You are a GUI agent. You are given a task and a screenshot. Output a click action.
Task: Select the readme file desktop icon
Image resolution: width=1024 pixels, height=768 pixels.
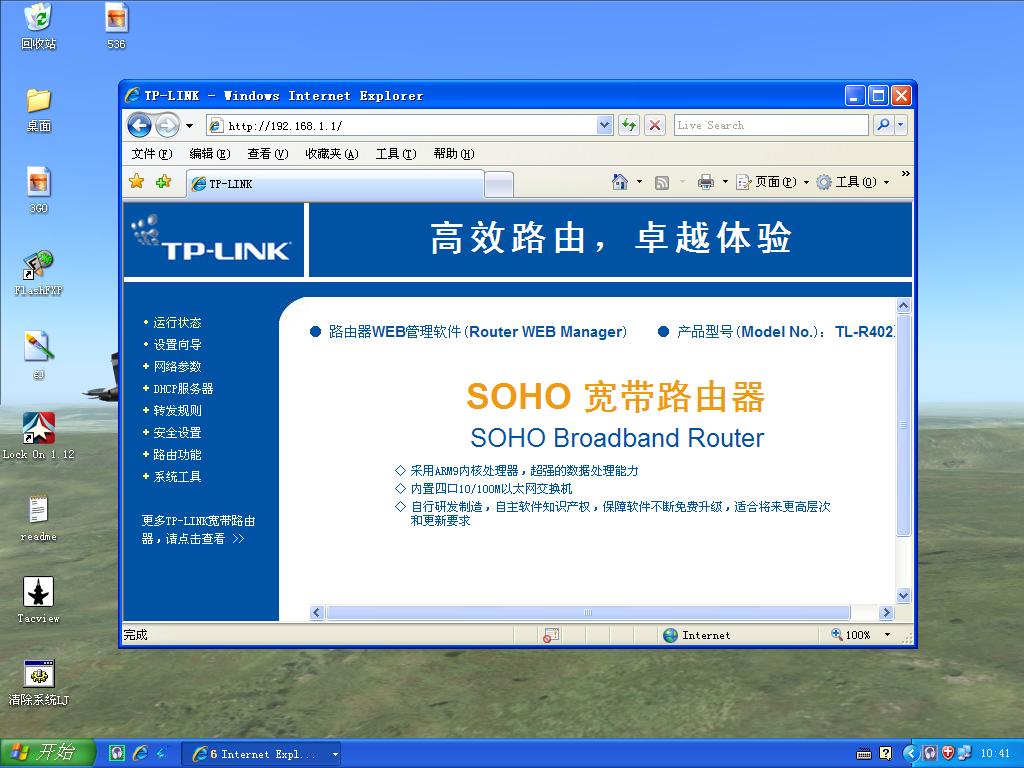[x=39, y=519]
